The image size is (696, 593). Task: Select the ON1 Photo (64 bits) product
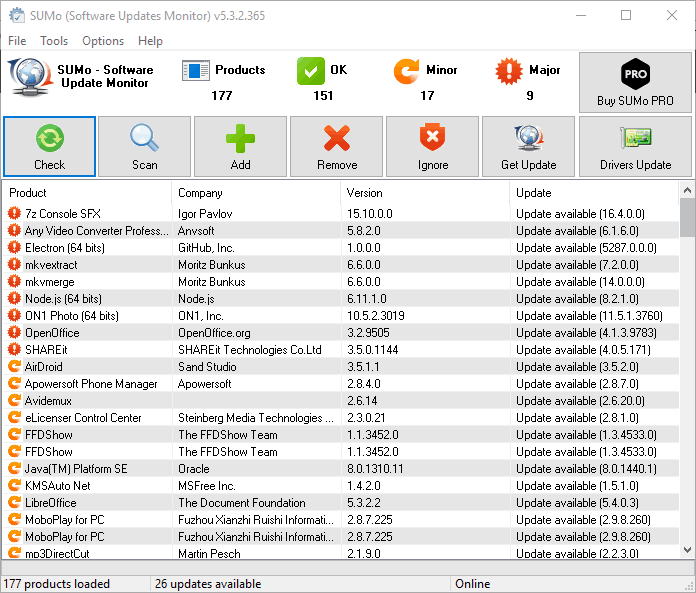(x=341, y=316)
